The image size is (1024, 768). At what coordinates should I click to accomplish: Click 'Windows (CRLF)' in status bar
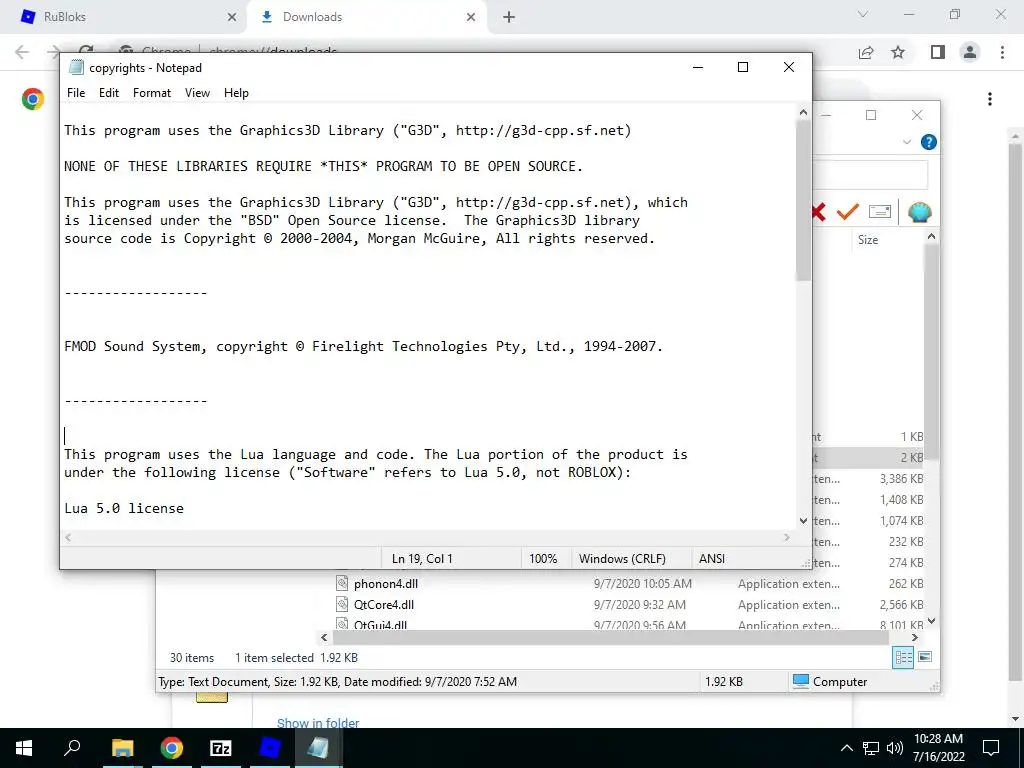tap(622, 558)
